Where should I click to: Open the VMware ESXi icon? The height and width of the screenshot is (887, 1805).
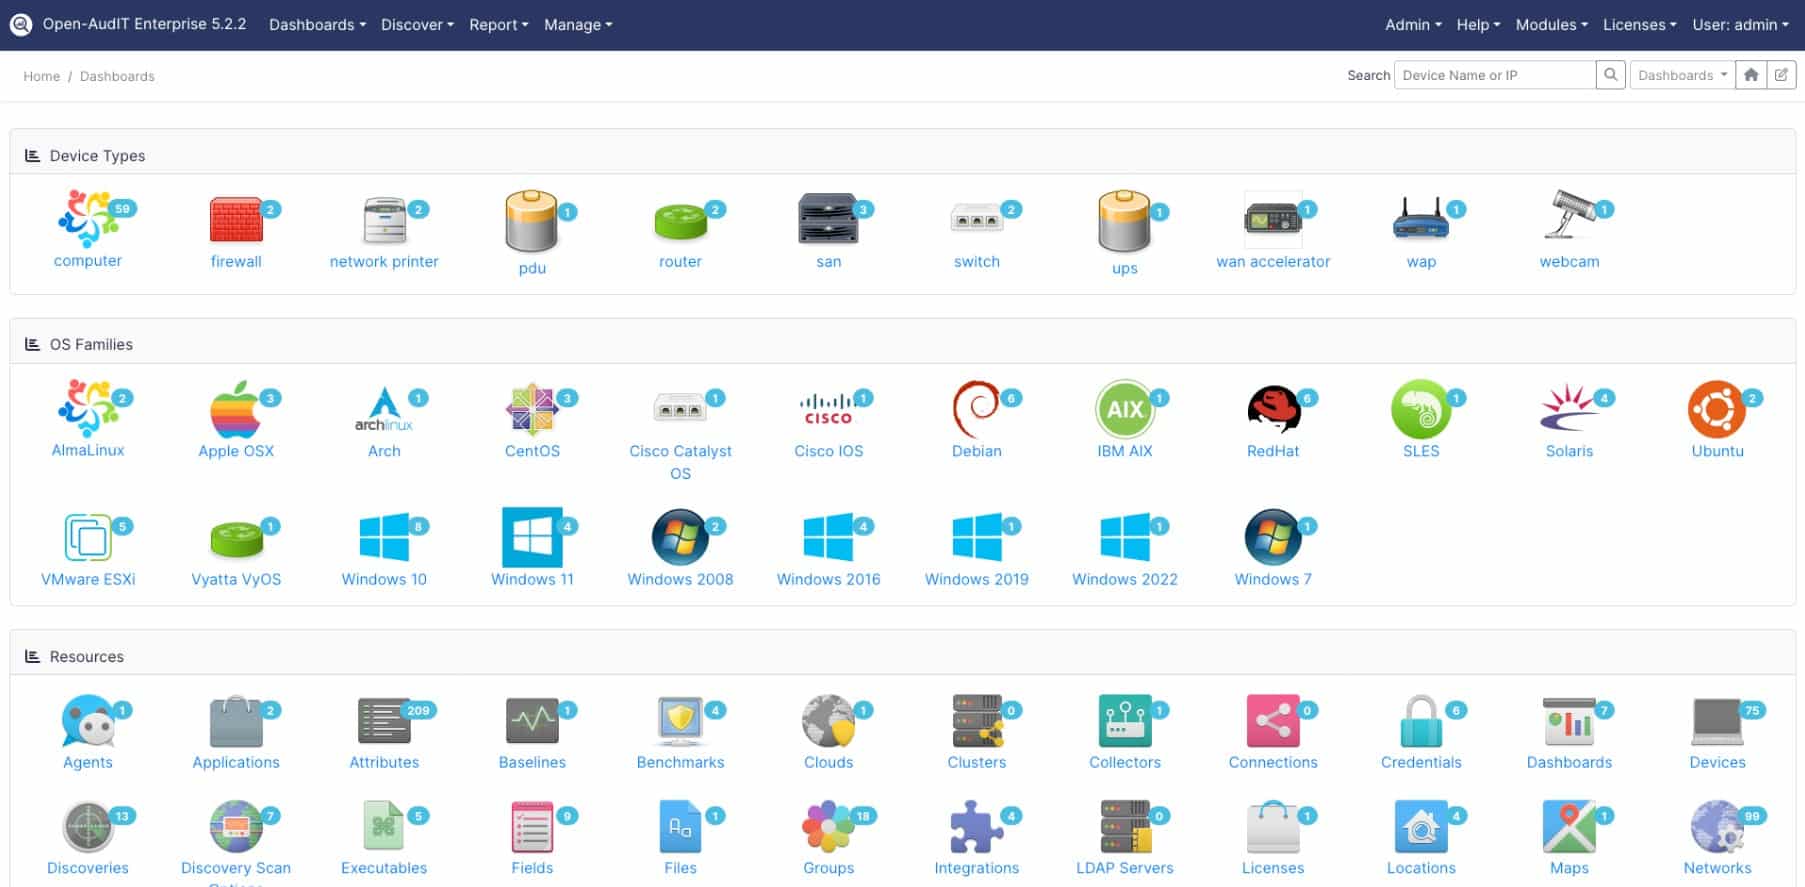88,538
